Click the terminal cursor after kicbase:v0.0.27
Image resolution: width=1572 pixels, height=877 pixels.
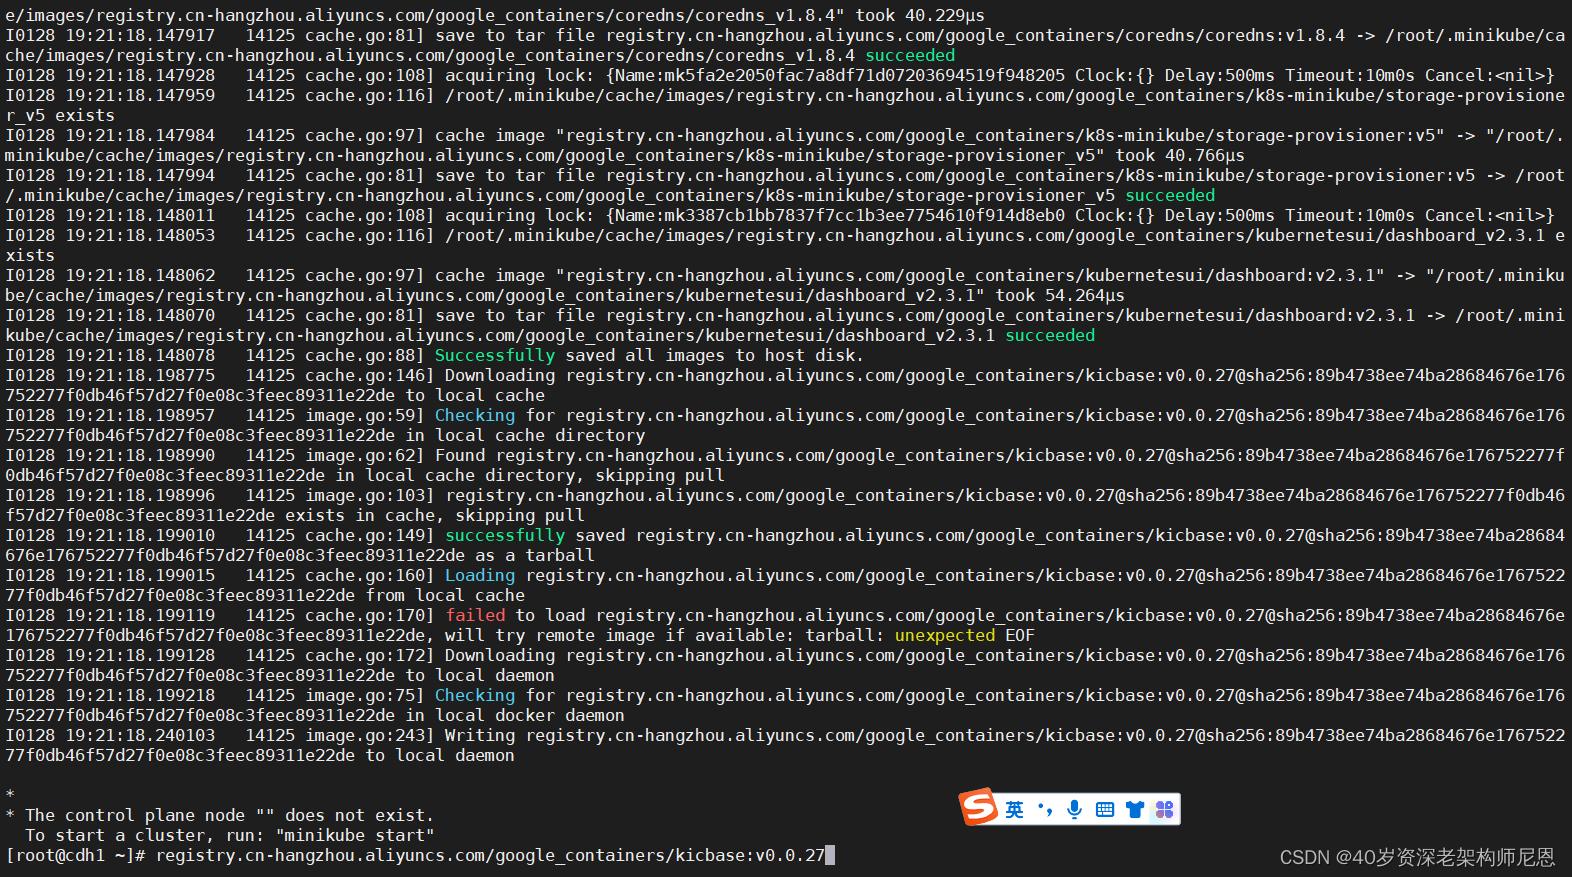pyautogui.click(x=830, y=855)
